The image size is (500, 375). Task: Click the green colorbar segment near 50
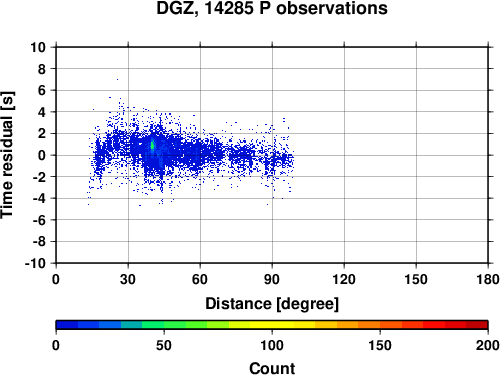point(164,325)
